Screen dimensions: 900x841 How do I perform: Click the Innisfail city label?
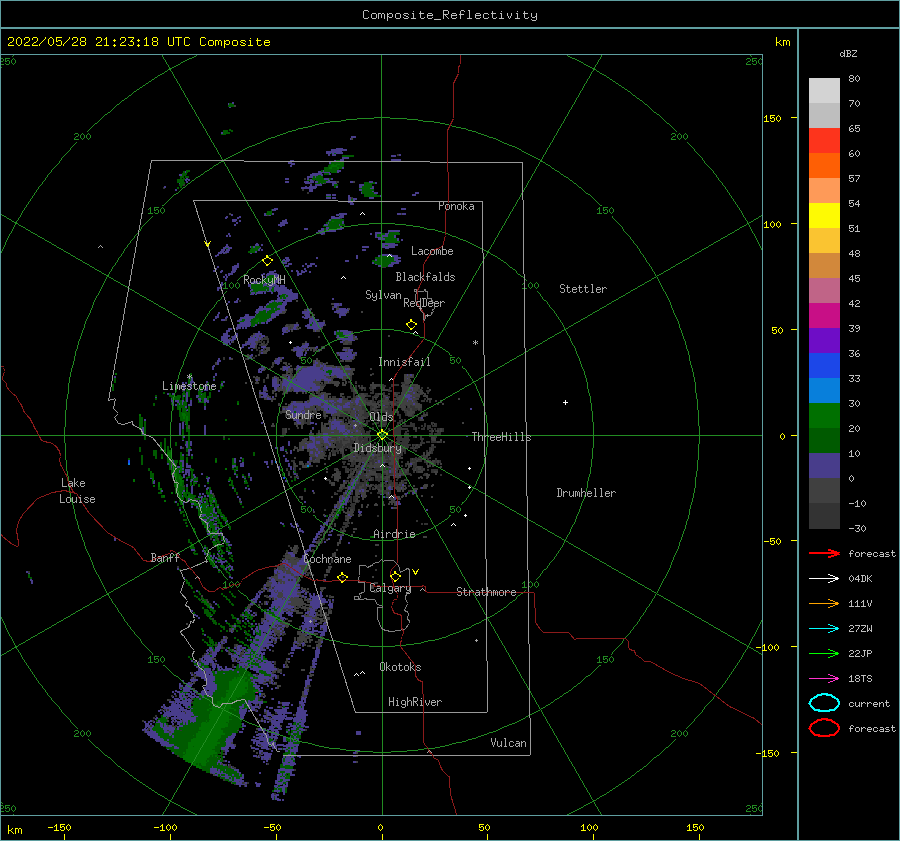404,362
